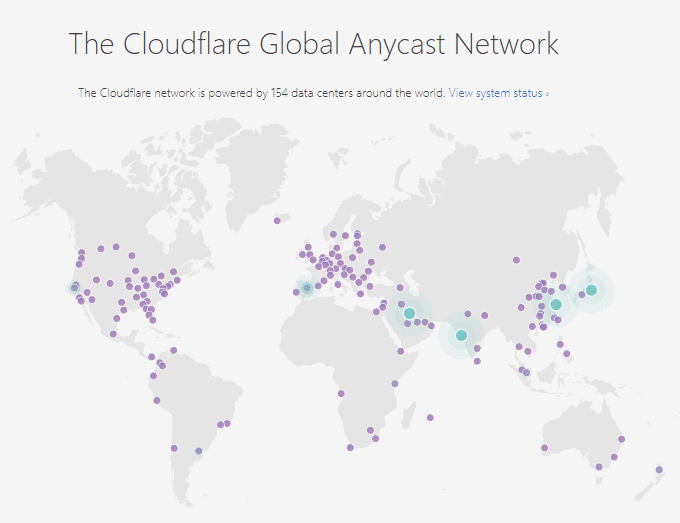680x523 pixels.
Task: Click the large teal dot near Persian Gulf
Action: pos(409,313)
